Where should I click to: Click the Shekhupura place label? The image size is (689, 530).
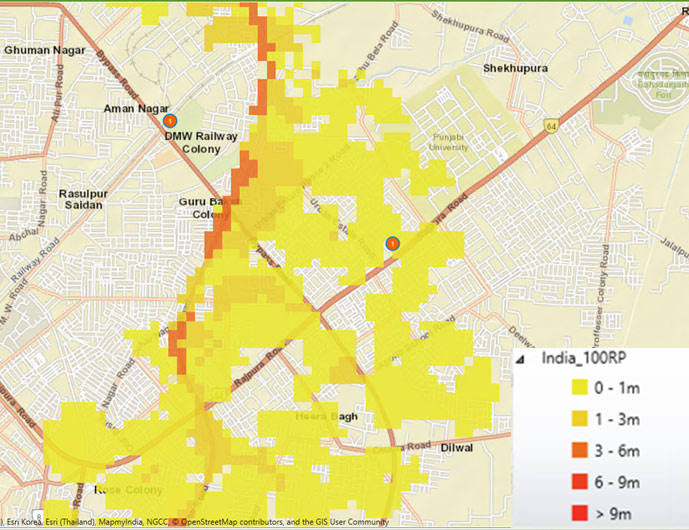click(x=515, y=68)
